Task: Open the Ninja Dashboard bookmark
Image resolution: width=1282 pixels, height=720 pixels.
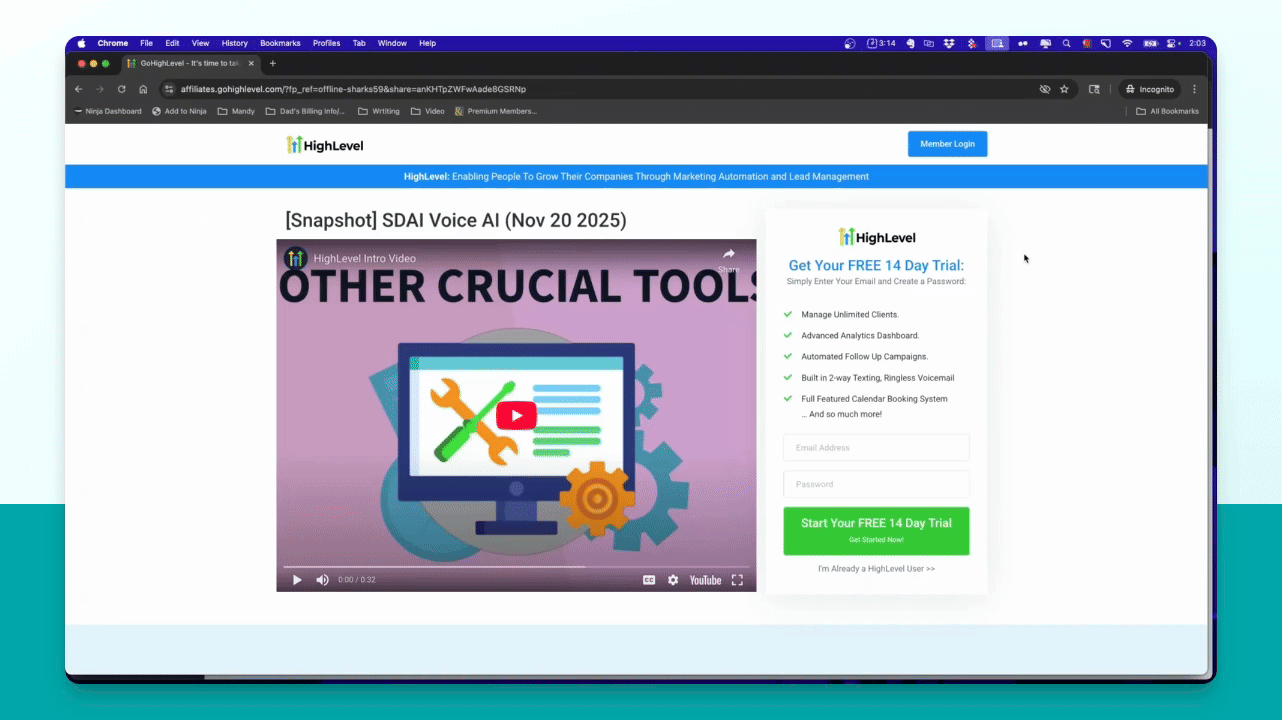Action: (108, 111)
